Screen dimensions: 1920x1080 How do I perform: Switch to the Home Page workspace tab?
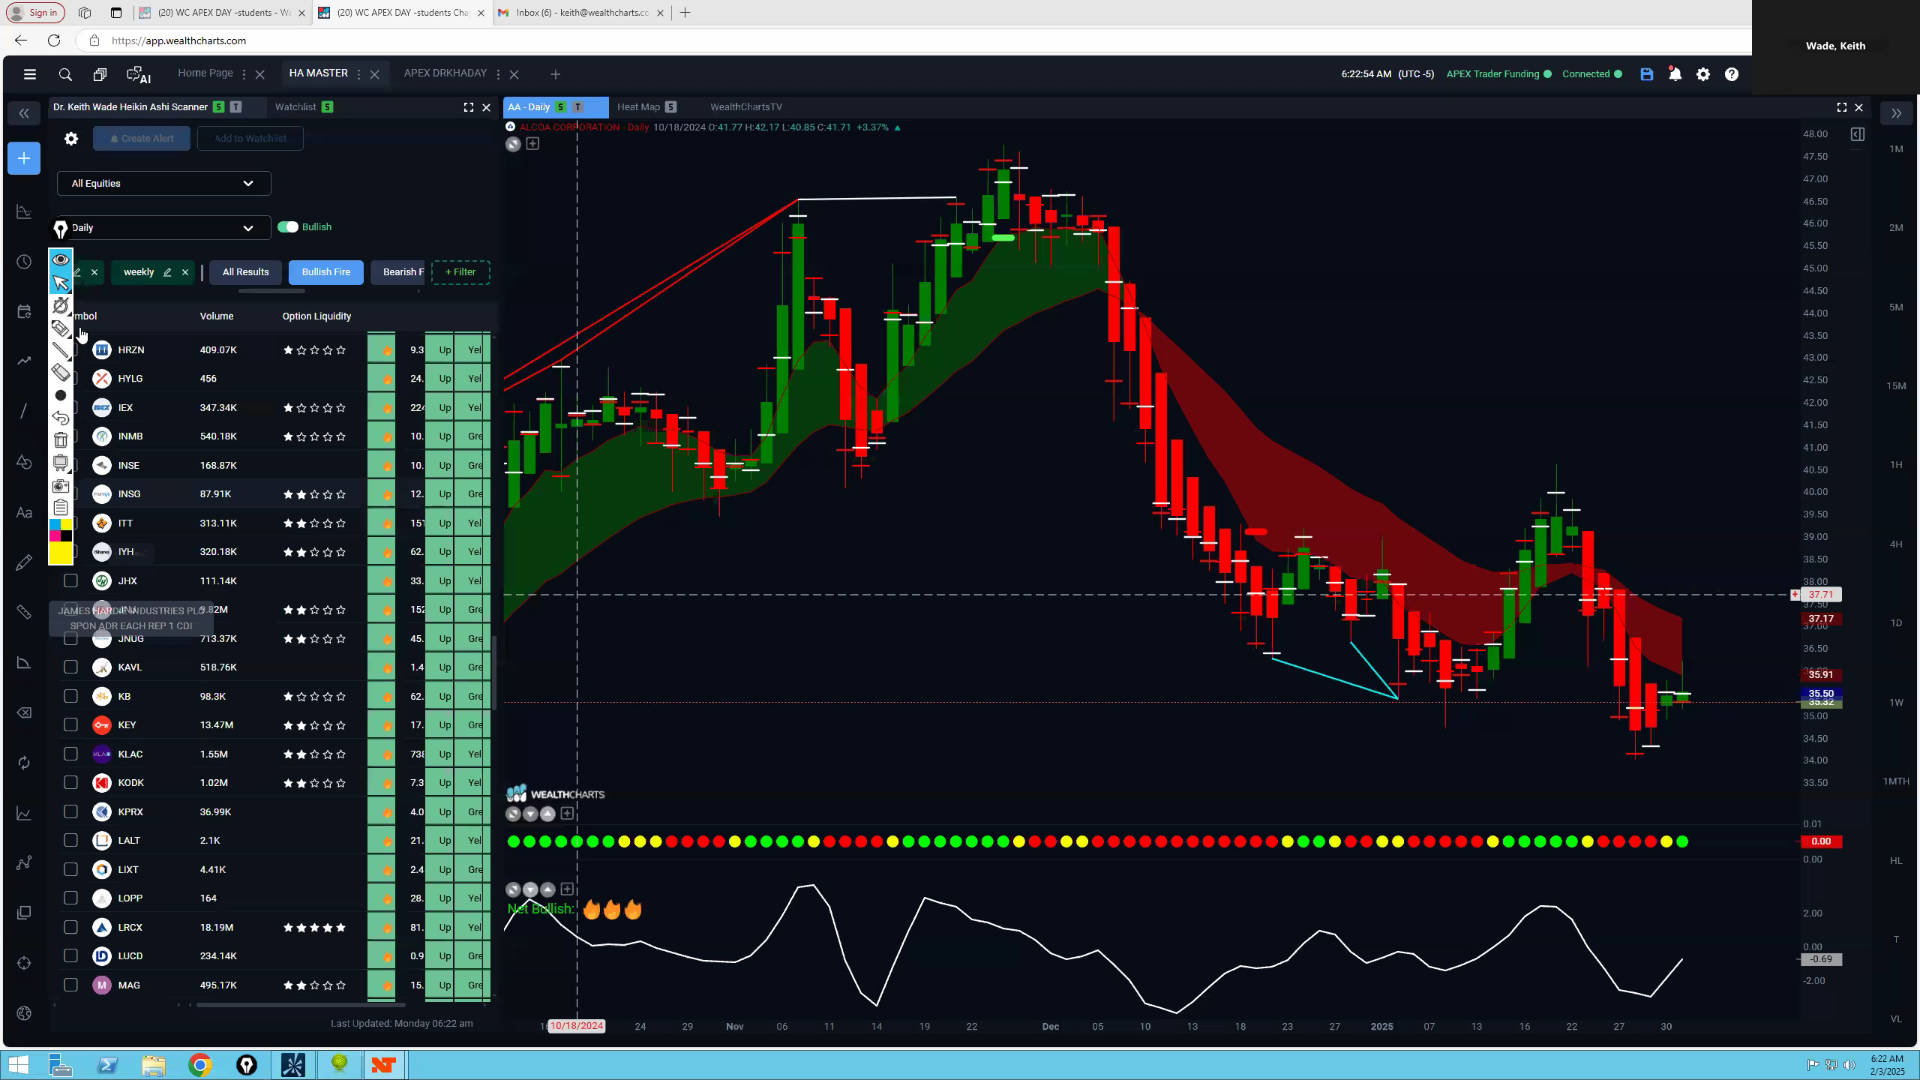point(205,73)
